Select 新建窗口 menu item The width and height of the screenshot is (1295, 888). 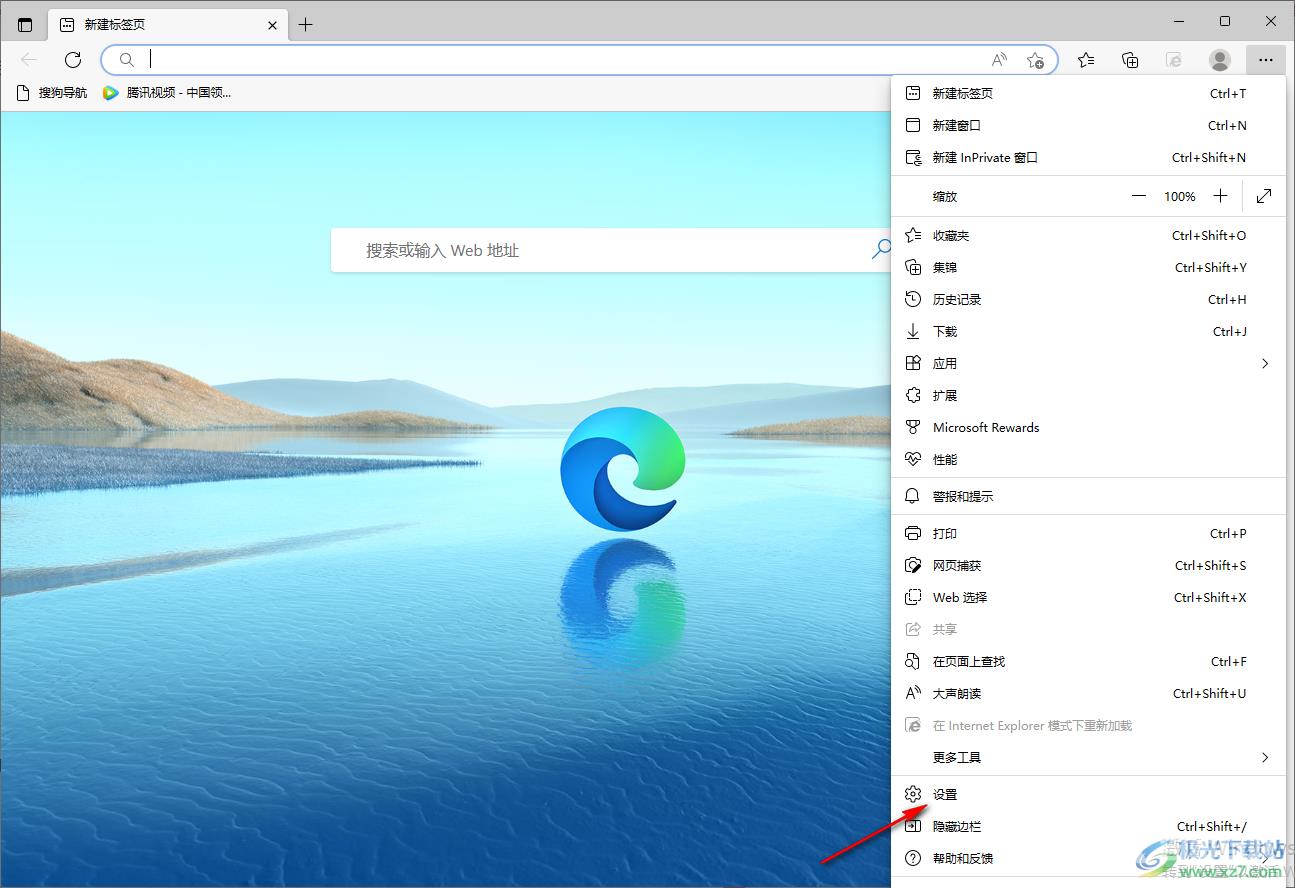[1088, 125]
